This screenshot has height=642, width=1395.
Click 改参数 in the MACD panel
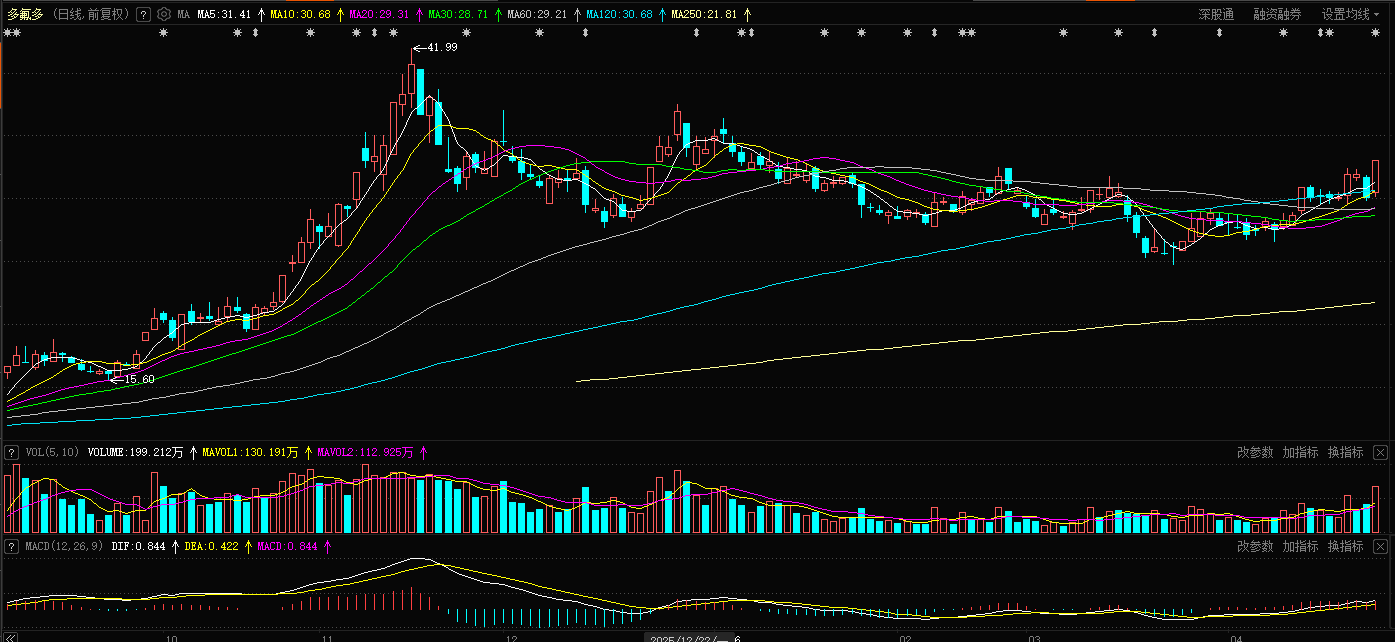point(1255,547)
